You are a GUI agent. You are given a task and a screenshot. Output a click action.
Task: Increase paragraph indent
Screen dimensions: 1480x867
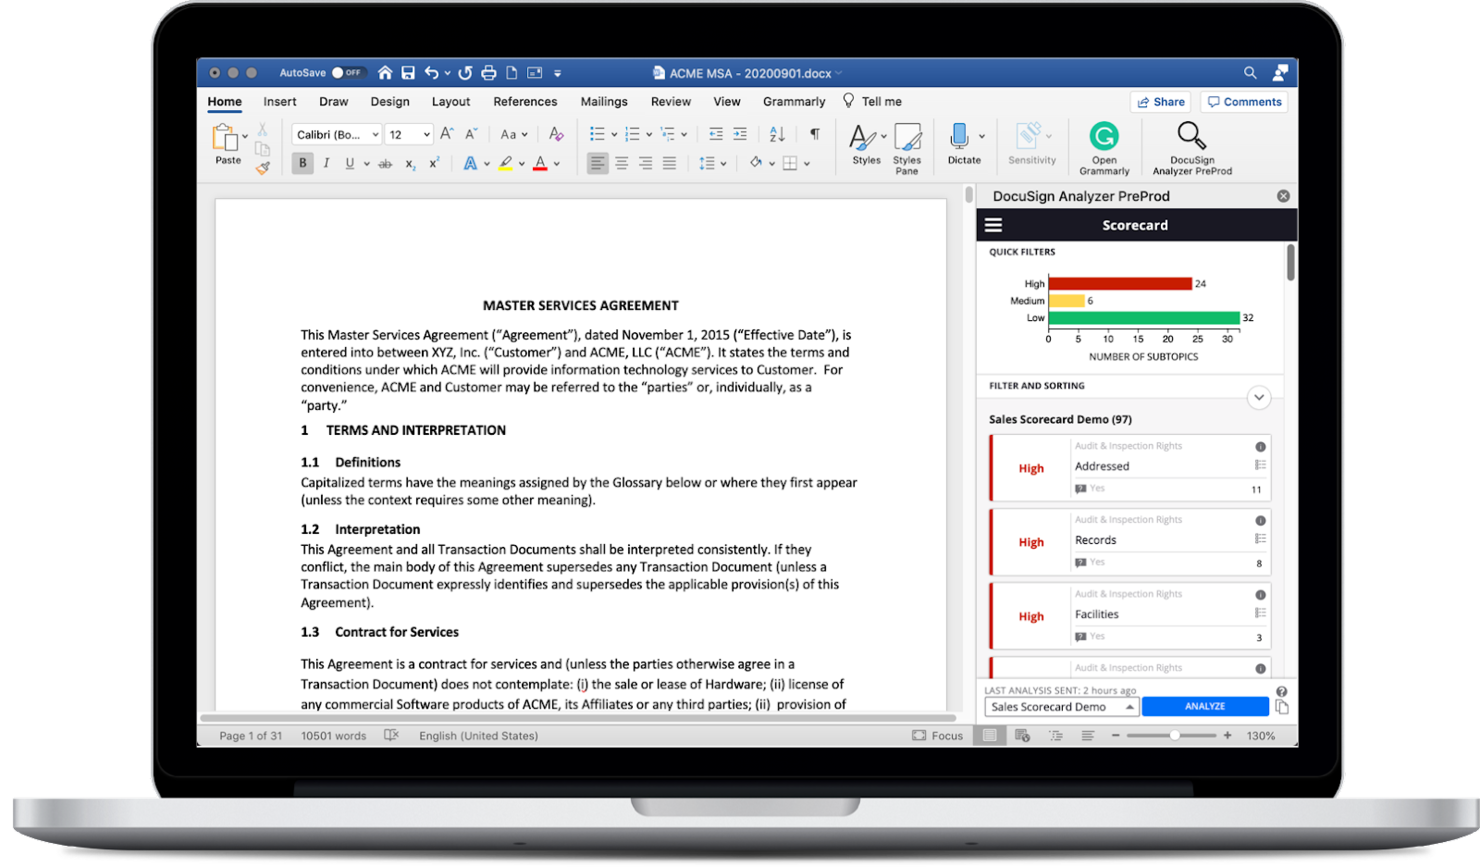(x=740, y=134)
